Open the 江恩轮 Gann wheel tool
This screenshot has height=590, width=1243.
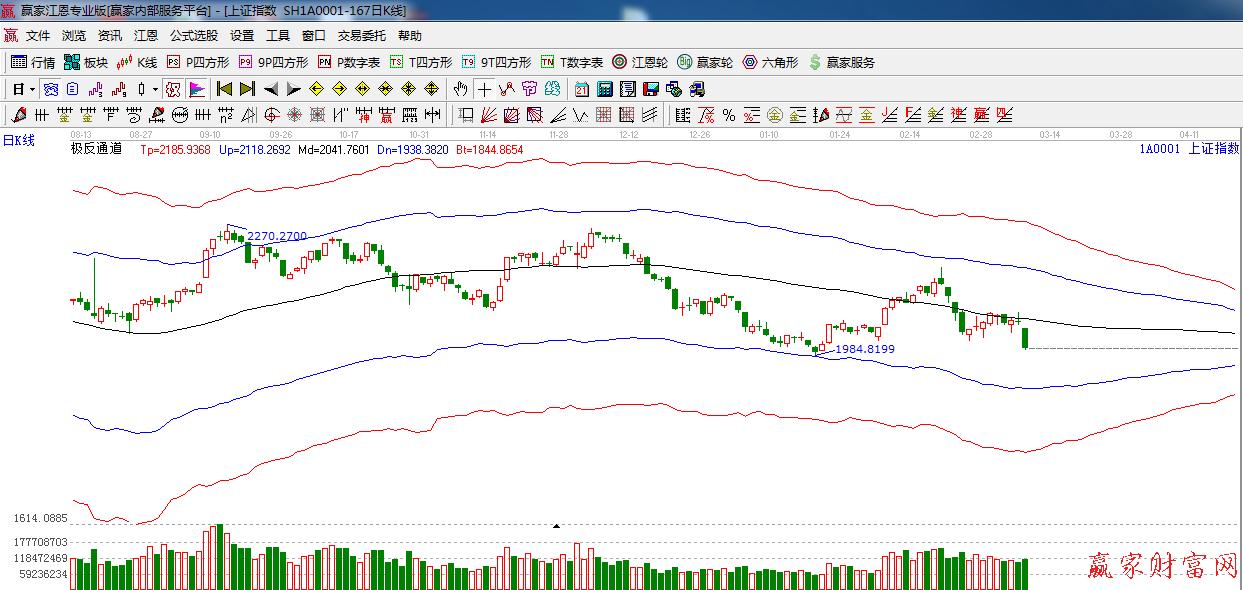(x=640, y=62)
